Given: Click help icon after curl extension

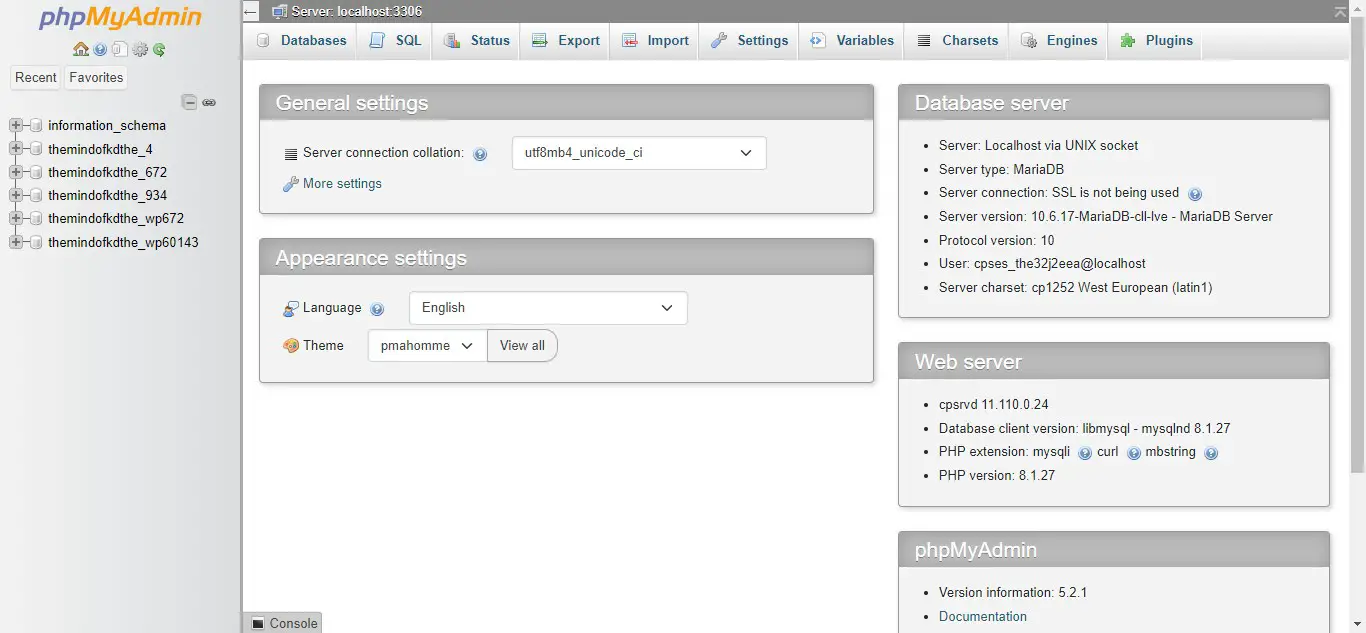Looking at the screenshot, I should pyautogui.click(x=1134, y=453).
